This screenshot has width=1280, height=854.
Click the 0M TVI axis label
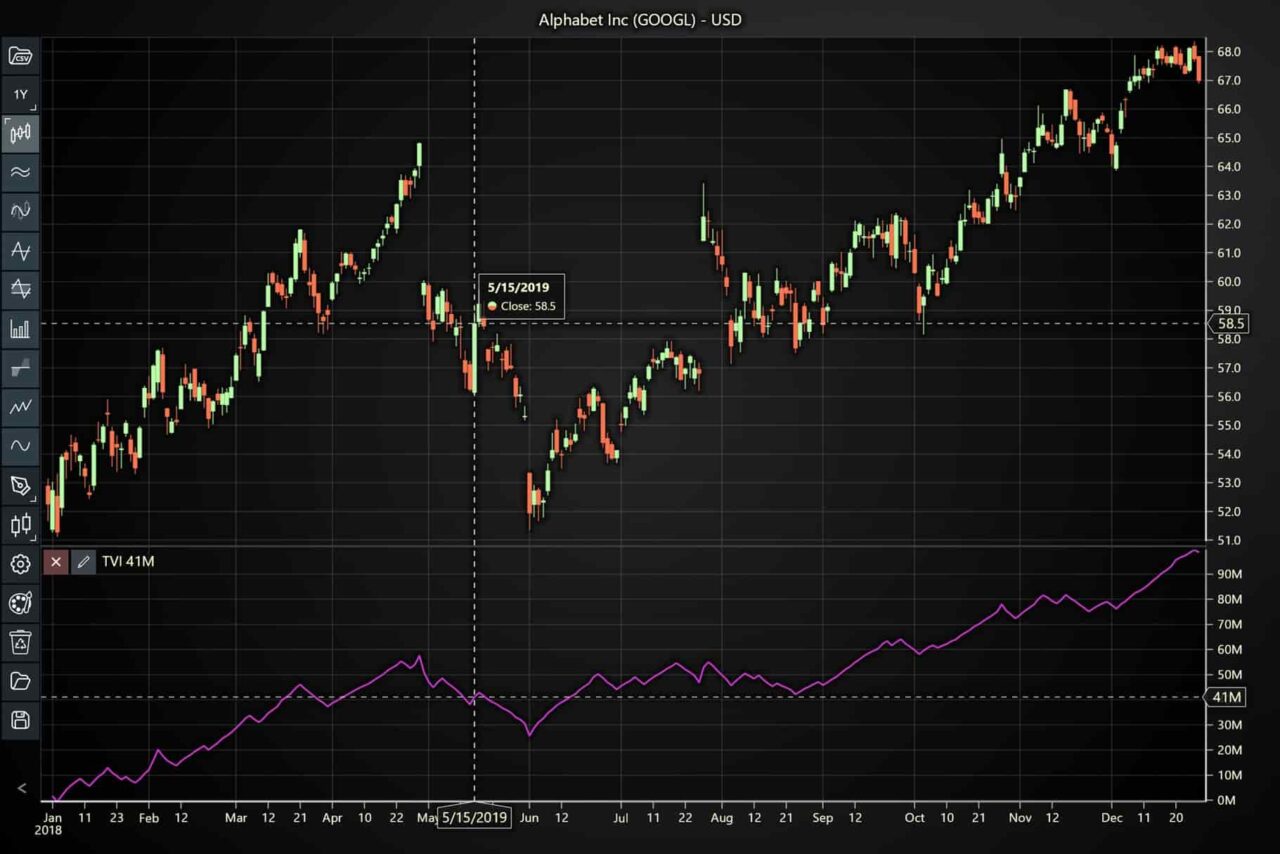1229,800
